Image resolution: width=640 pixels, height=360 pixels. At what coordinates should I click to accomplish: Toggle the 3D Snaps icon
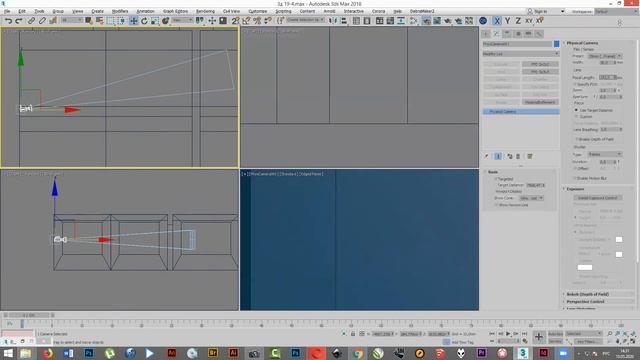(x=235, y=21)
